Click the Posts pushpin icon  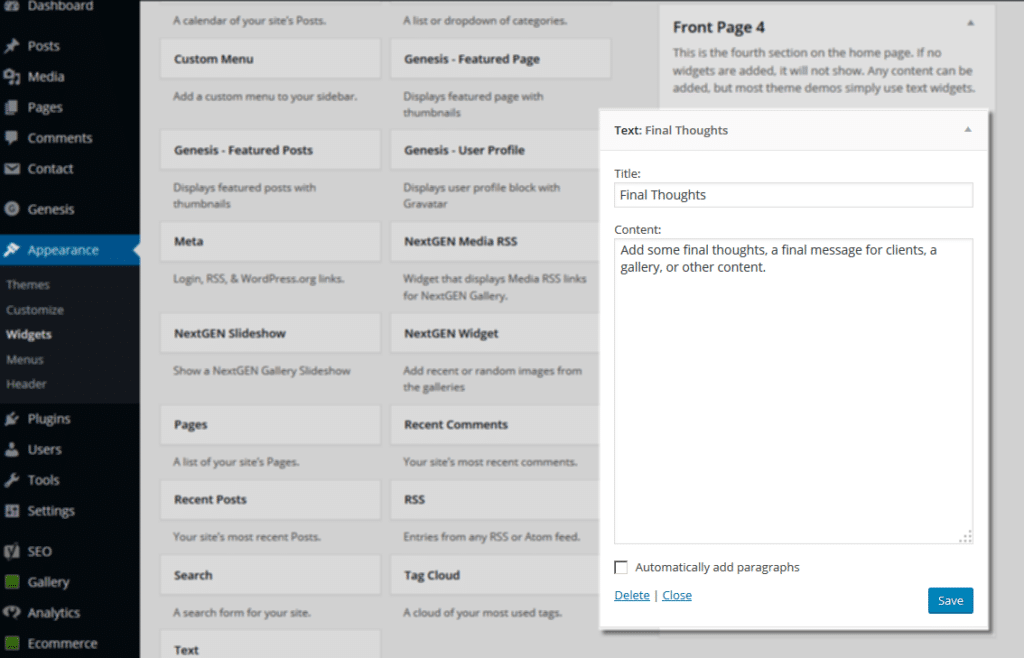(12, 46)
